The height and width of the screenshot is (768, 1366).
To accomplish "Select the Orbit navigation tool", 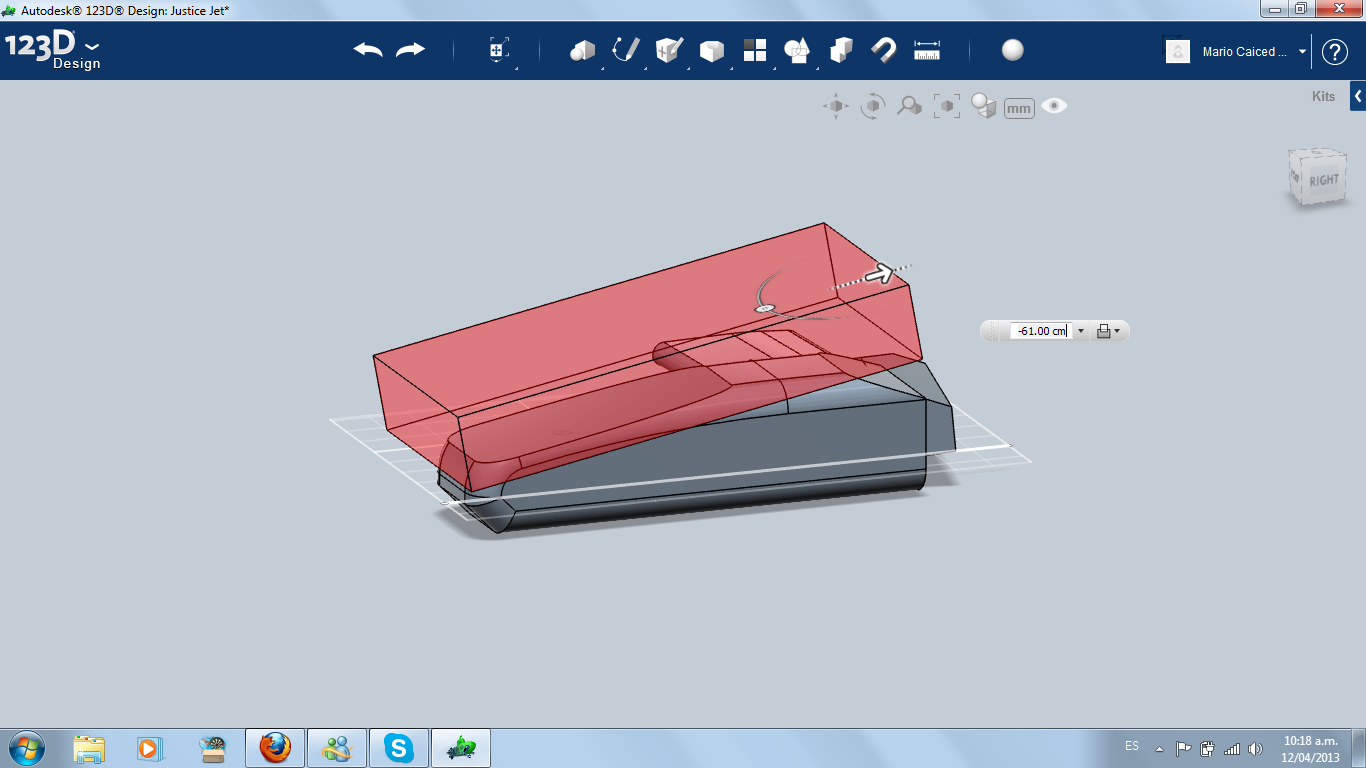I will [873, 106].
